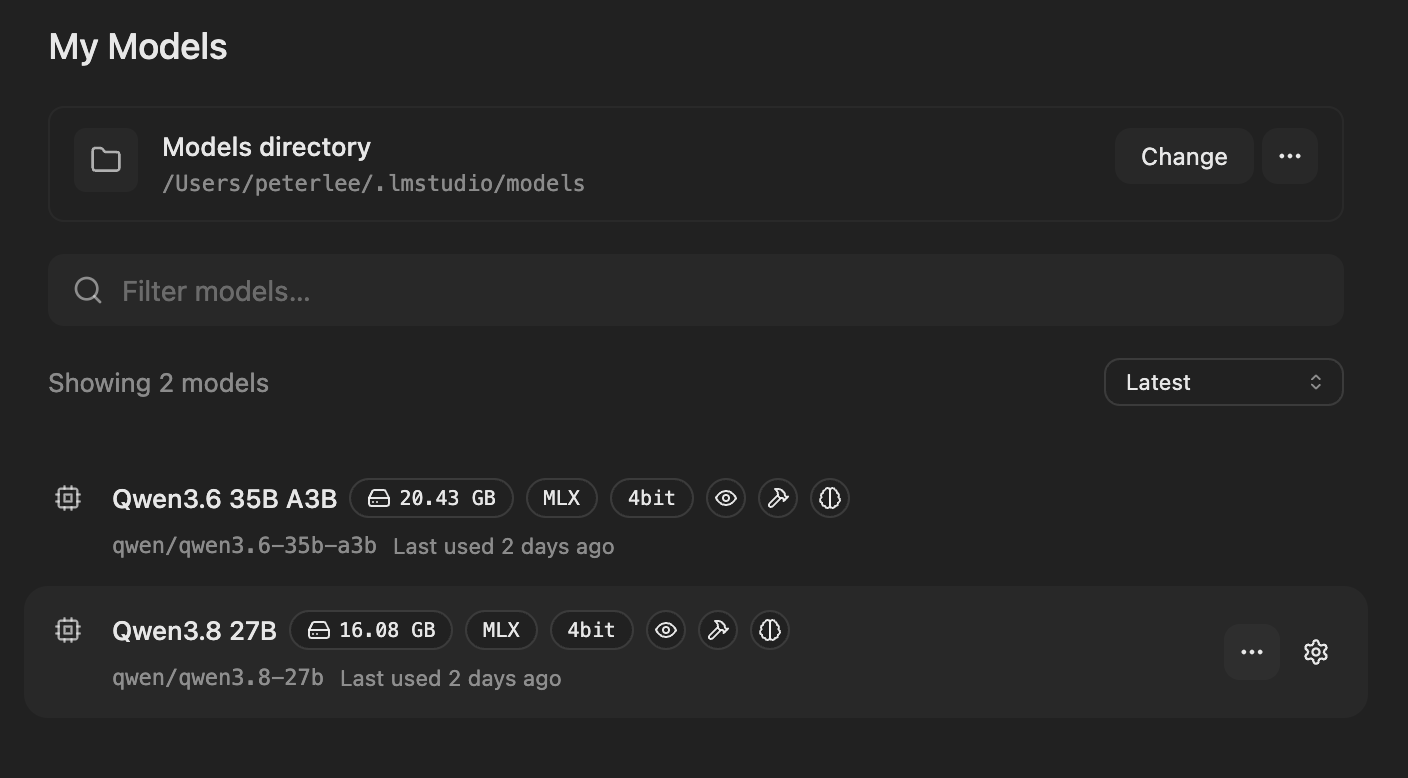This screenshot has width=1408, height=778.
Task: Click the chip icon beside Qwen3.8 27B
Action: (x=68, y=630)
